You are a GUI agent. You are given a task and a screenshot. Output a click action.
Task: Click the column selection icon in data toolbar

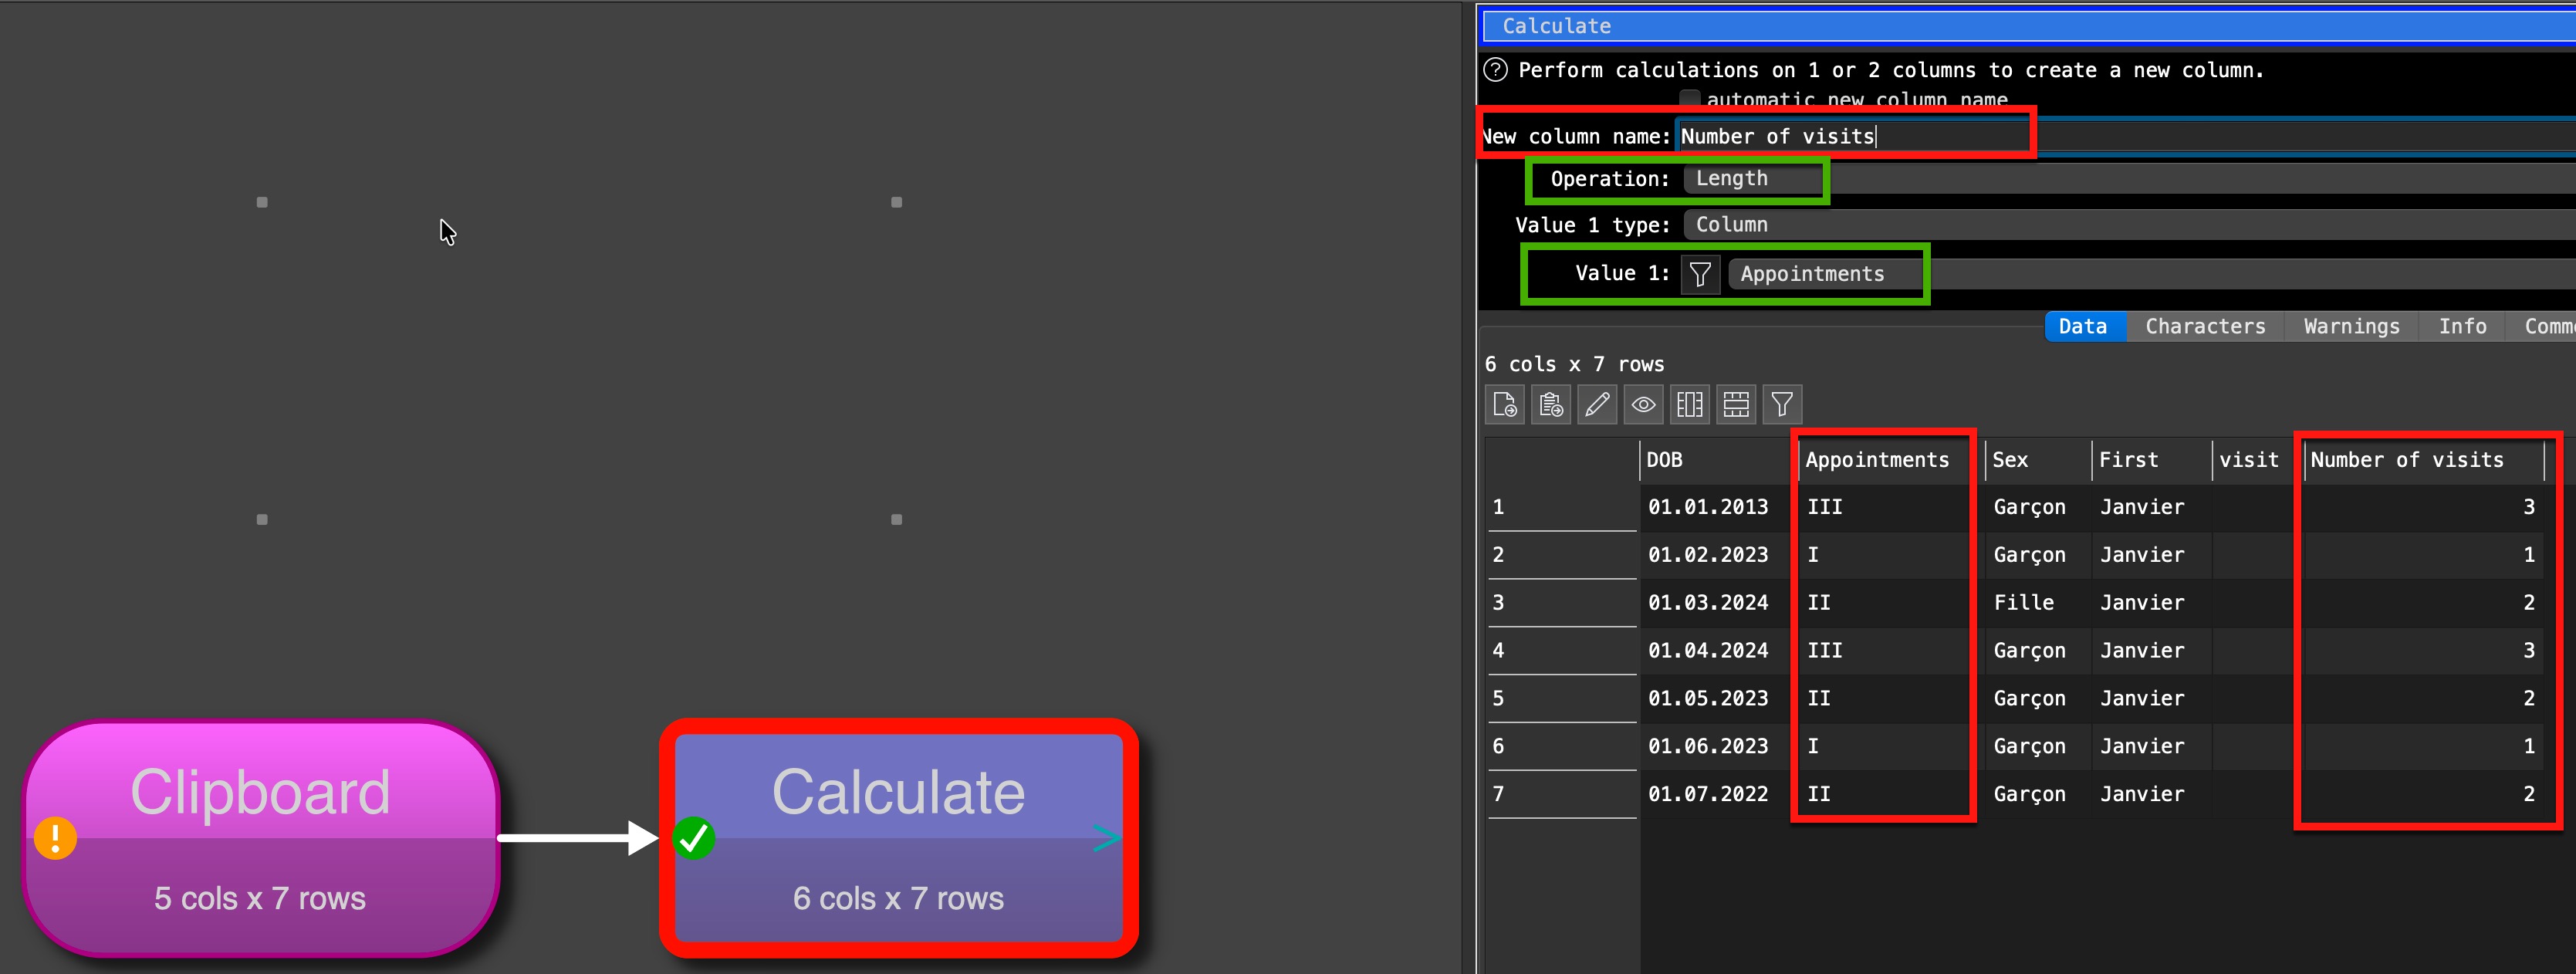pos(1689,405)
